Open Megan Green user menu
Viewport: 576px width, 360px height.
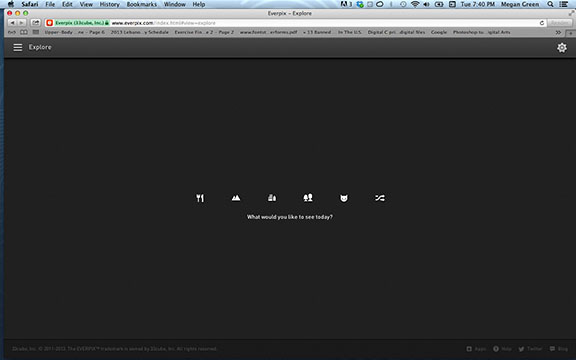(520, 4)
